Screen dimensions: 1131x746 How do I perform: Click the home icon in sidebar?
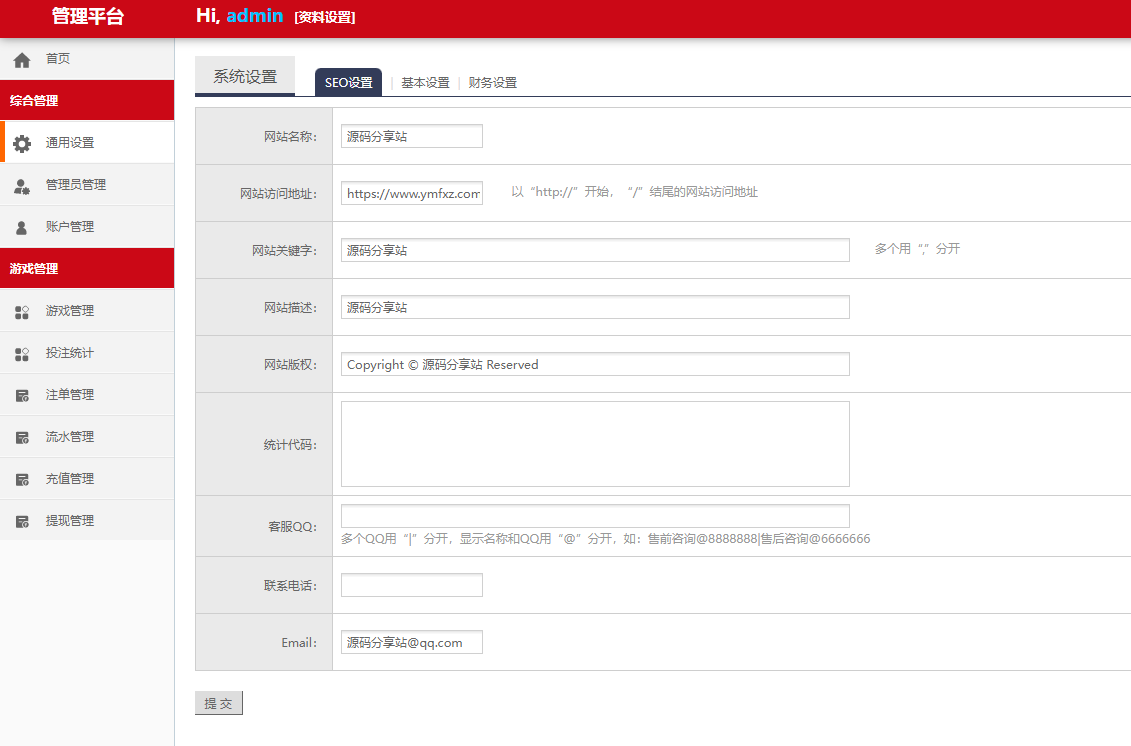click(x=22, y=60)
